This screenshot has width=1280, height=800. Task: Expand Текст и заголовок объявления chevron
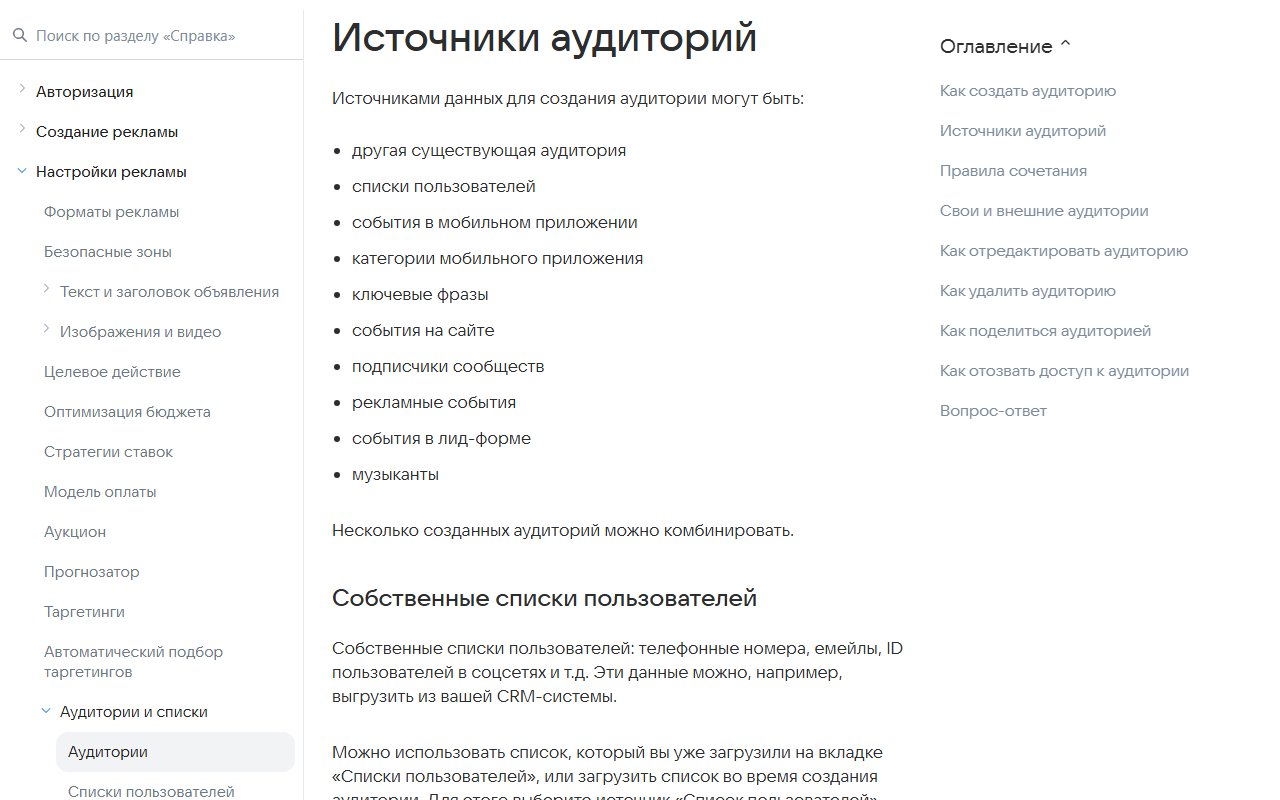pos(46,290)
